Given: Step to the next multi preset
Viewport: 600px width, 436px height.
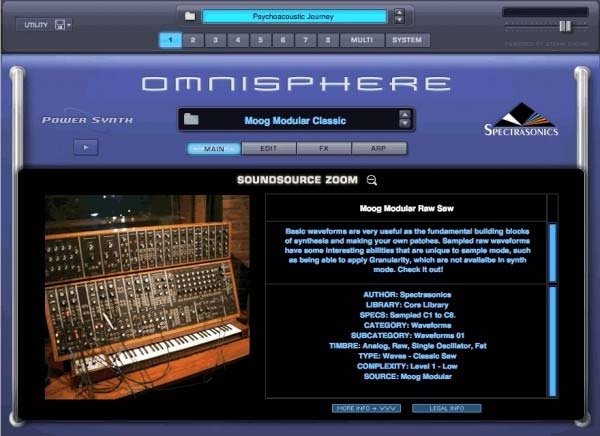Looking at the screenshot, I should (x=399, y=20).
